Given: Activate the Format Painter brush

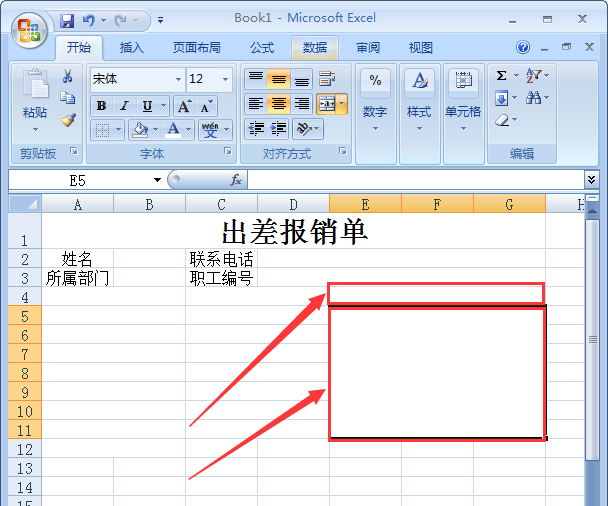Looking at the screenshot, I should coord(68,120).
